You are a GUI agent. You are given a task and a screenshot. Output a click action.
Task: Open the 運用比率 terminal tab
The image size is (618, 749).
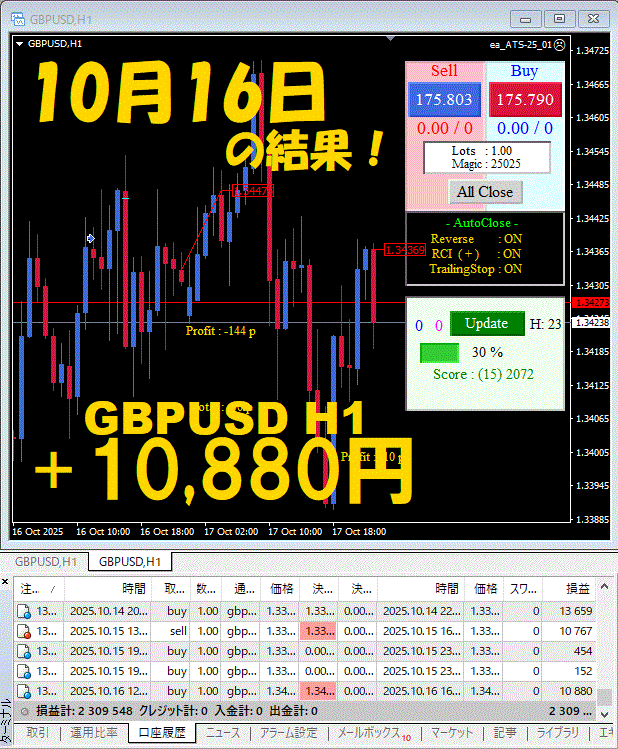click(94, 733)
